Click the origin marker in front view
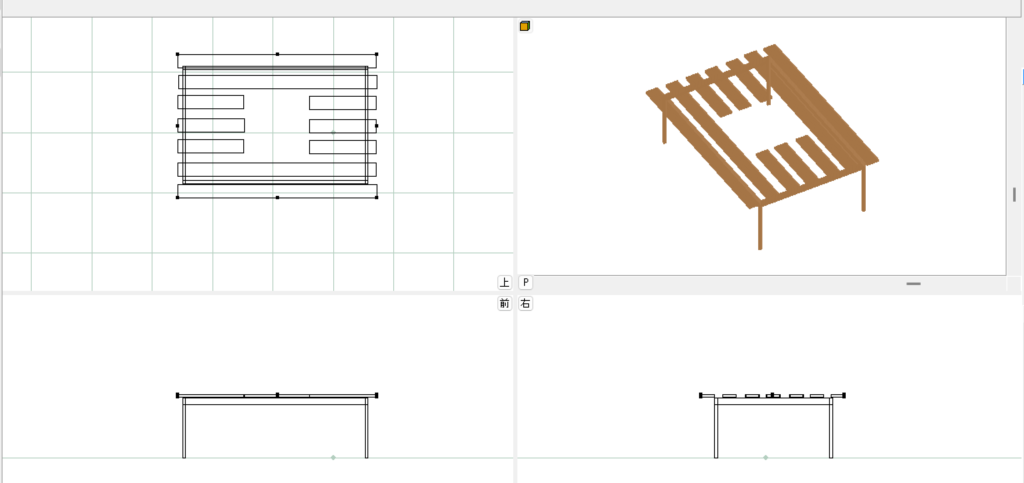 tap(333, 457)
